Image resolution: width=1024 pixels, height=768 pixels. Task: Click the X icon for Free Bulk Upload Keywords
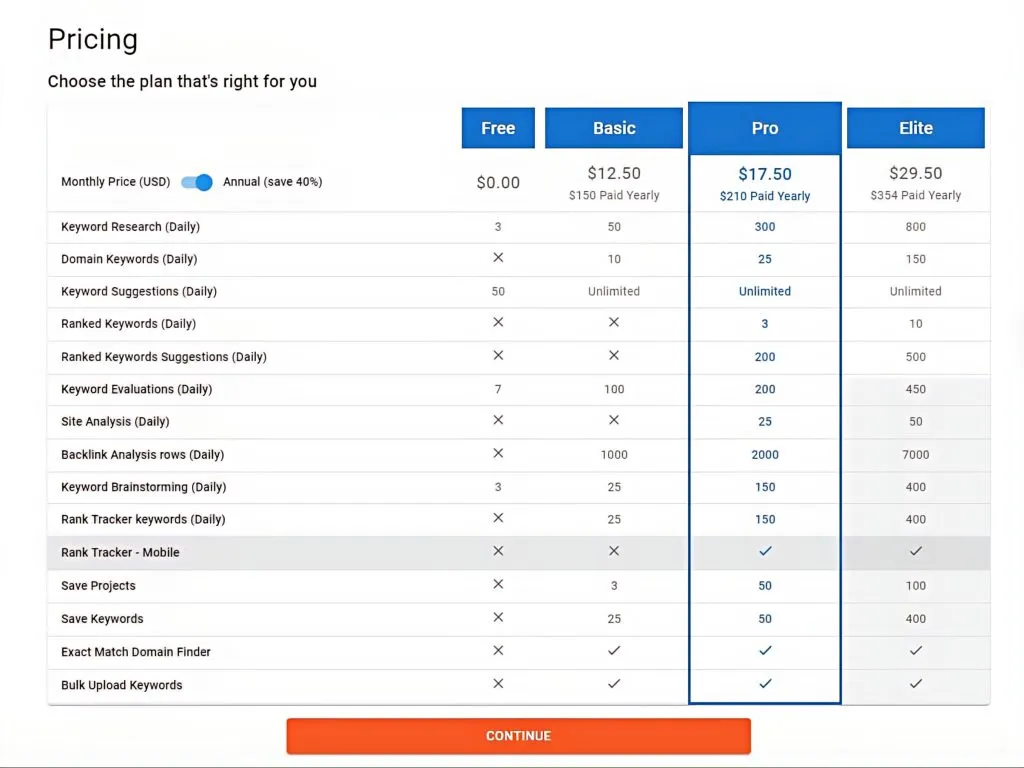[498, 684]
